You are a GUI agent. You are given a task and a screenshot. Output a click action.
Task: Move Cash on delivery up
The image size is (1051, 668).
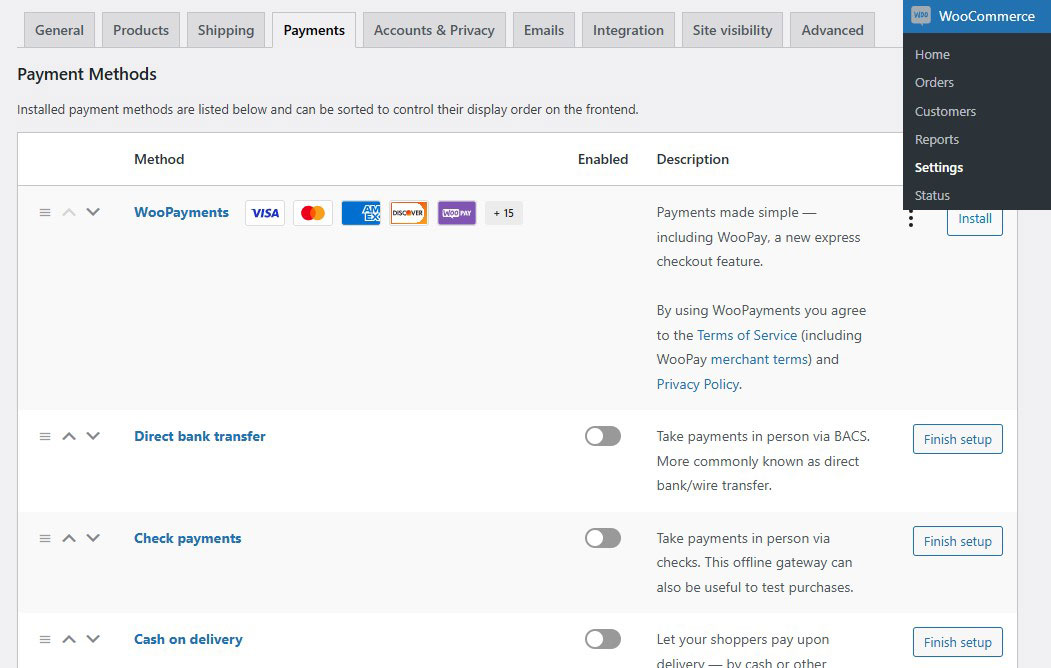pos(69,639)
